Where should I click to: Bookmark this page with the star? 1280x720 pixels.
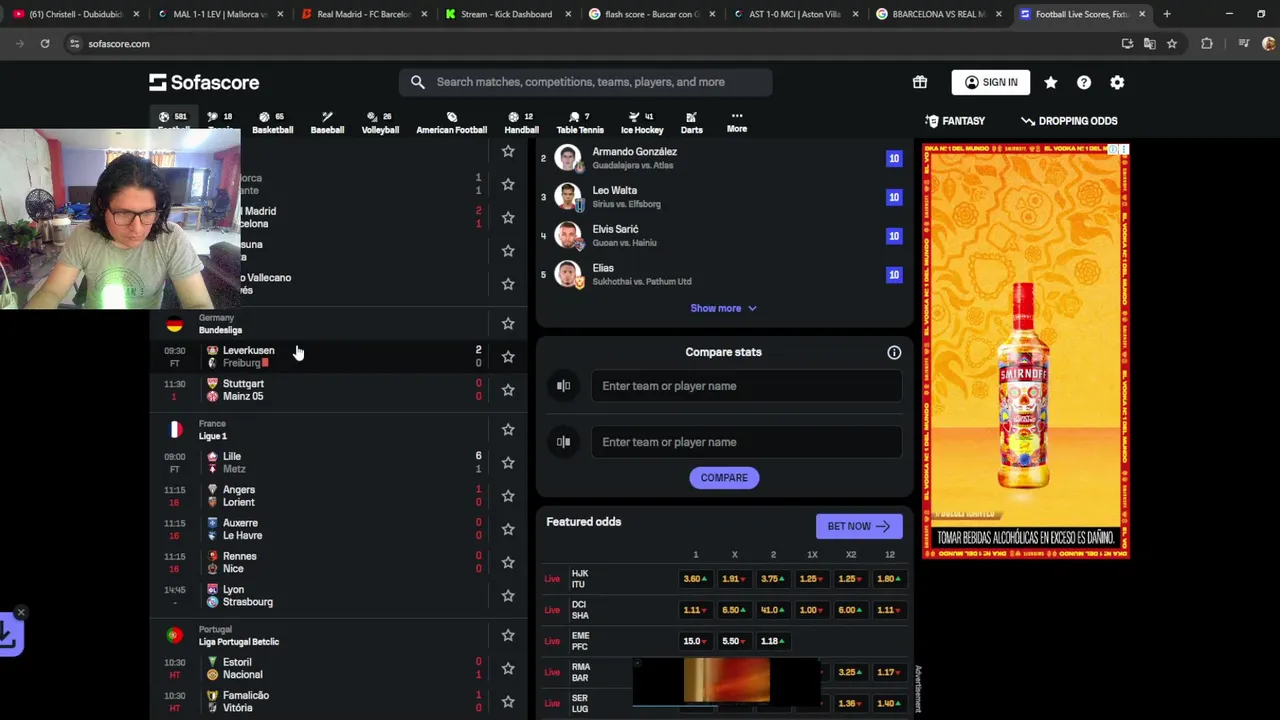(x=1172, y=44)
